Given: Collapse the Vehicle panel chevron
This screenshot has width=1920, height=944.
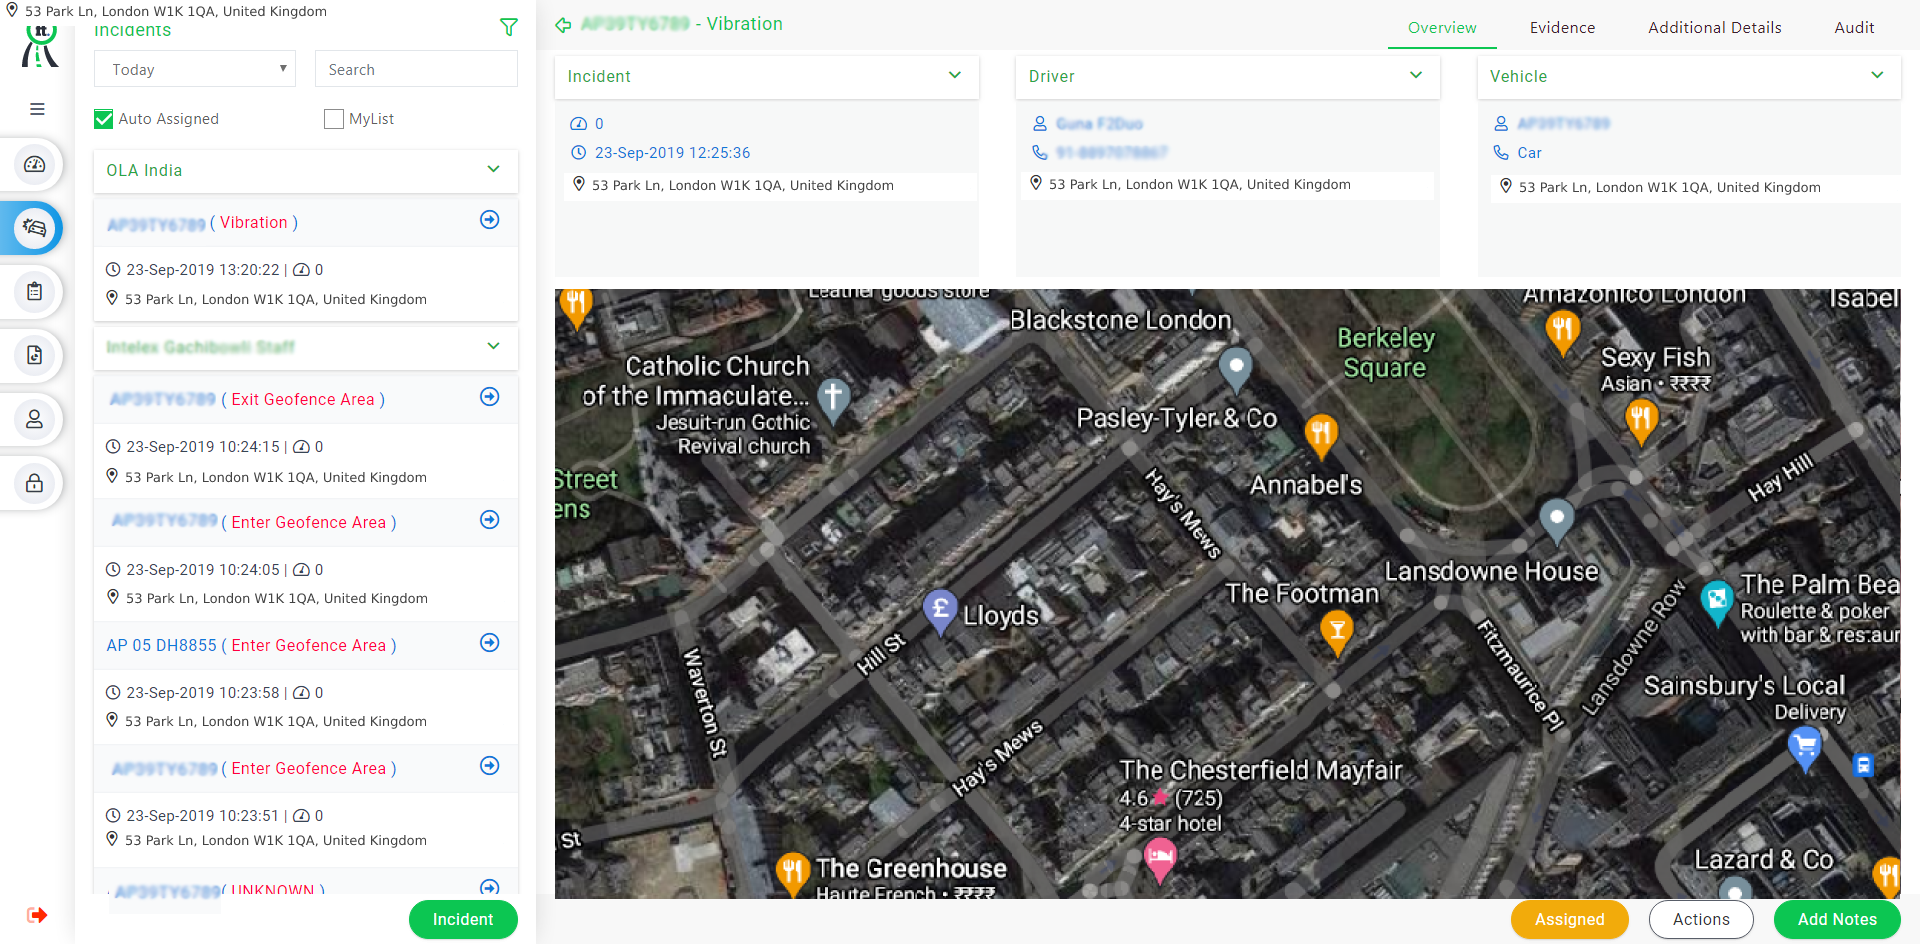Looking at the screenshot, I should (x=1877, y=75).
